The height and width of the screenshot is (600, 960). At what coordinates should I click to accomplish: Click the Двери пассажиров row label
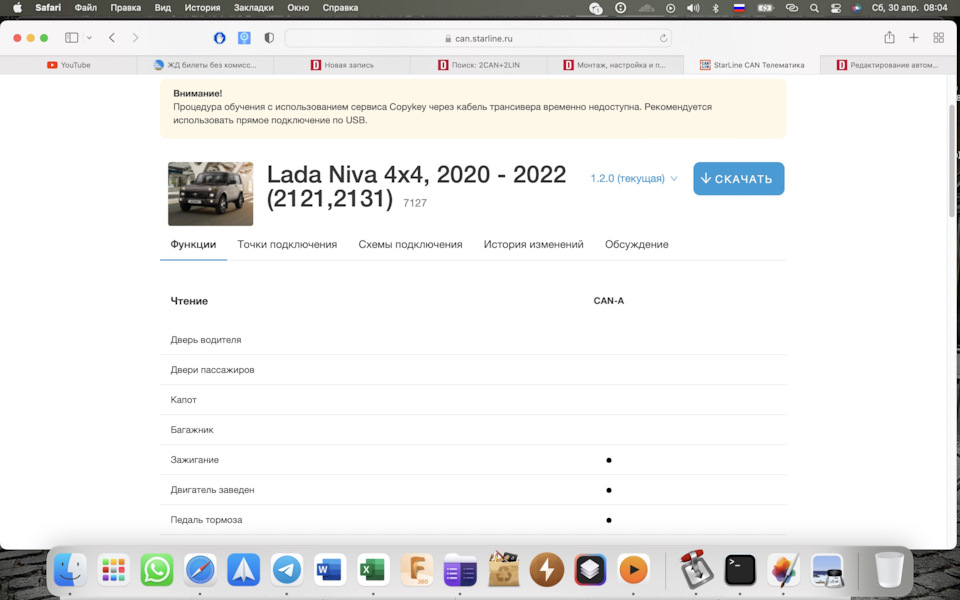point(212,370)
